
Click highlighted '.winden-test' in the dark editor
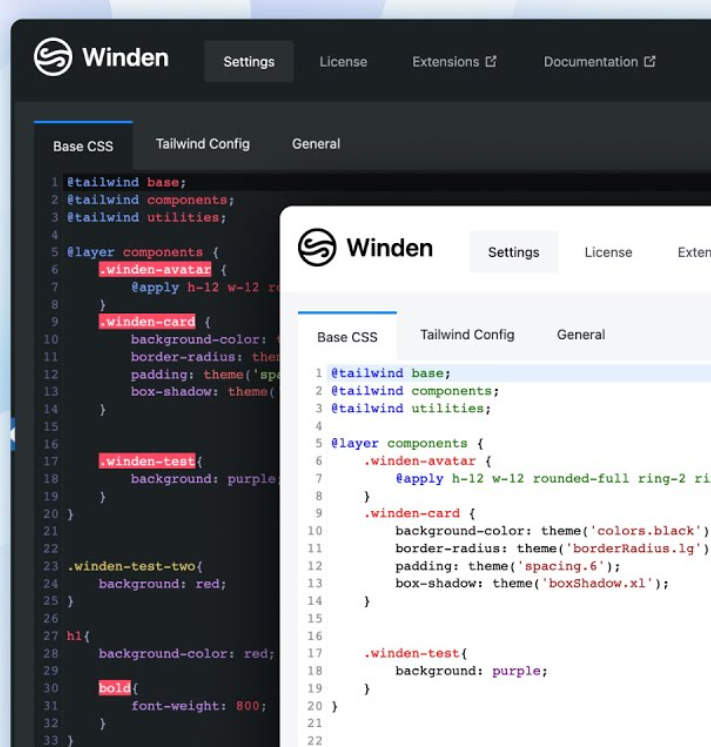coord(147,461)
